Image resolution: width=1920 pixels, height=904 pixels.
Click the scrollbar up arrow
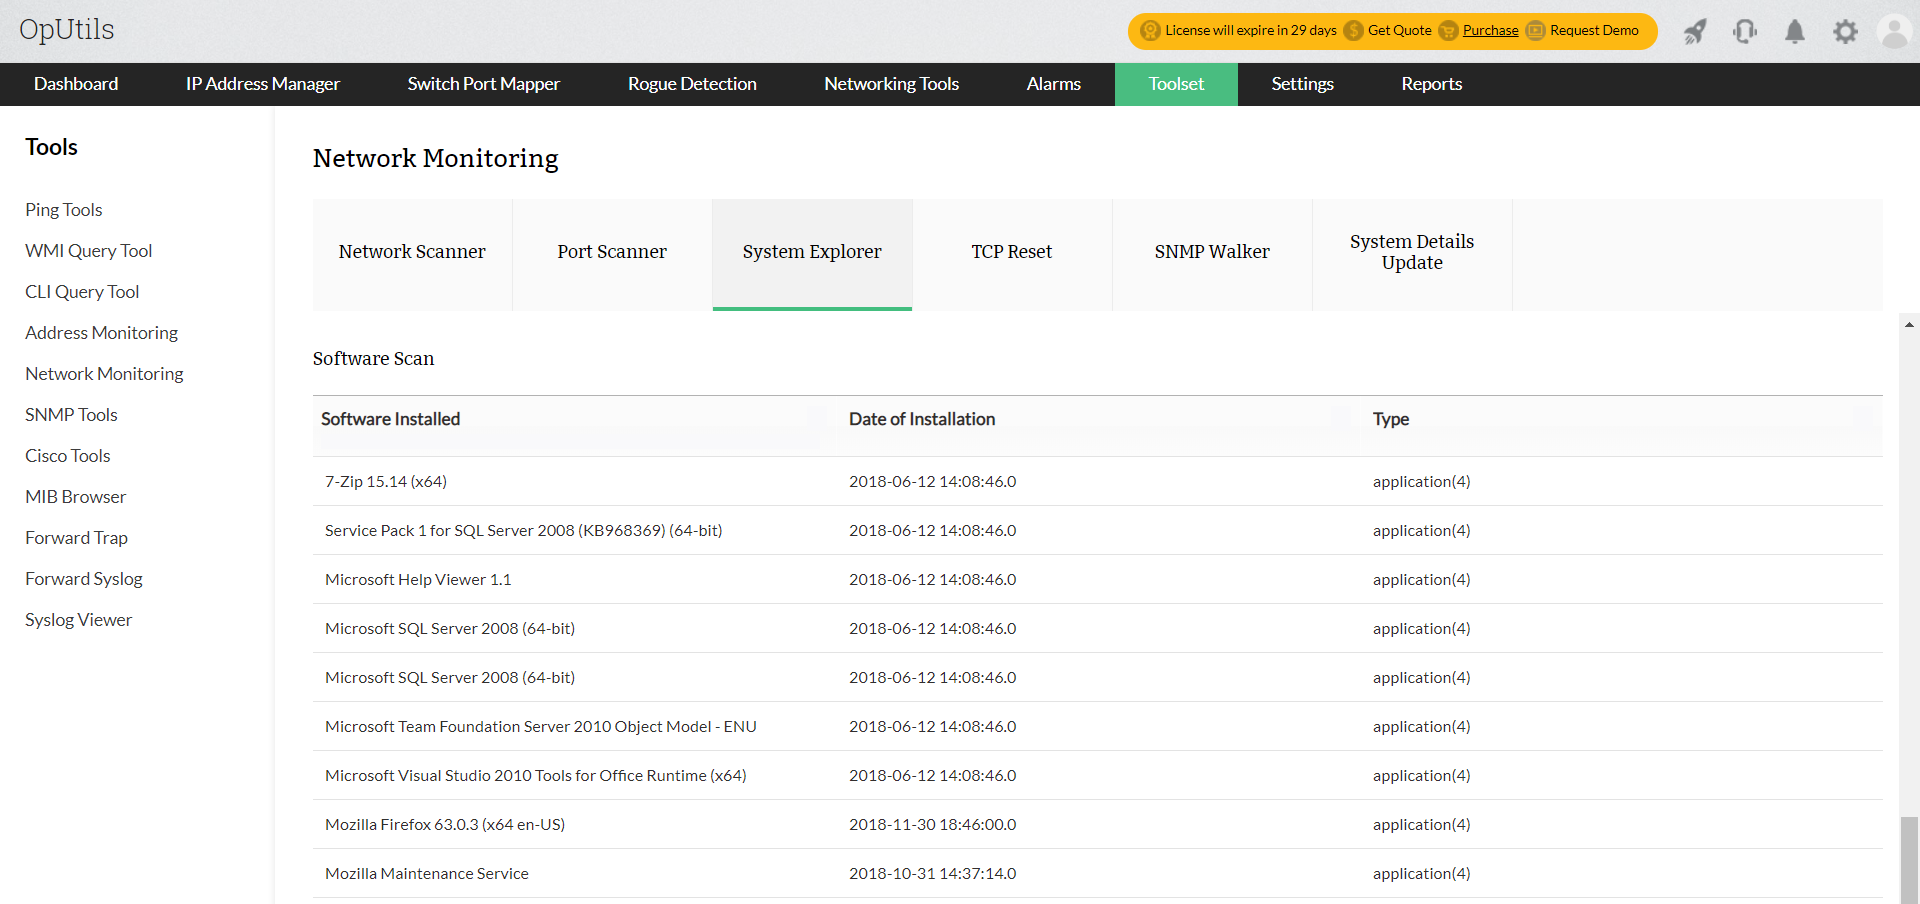point(1910,325)
